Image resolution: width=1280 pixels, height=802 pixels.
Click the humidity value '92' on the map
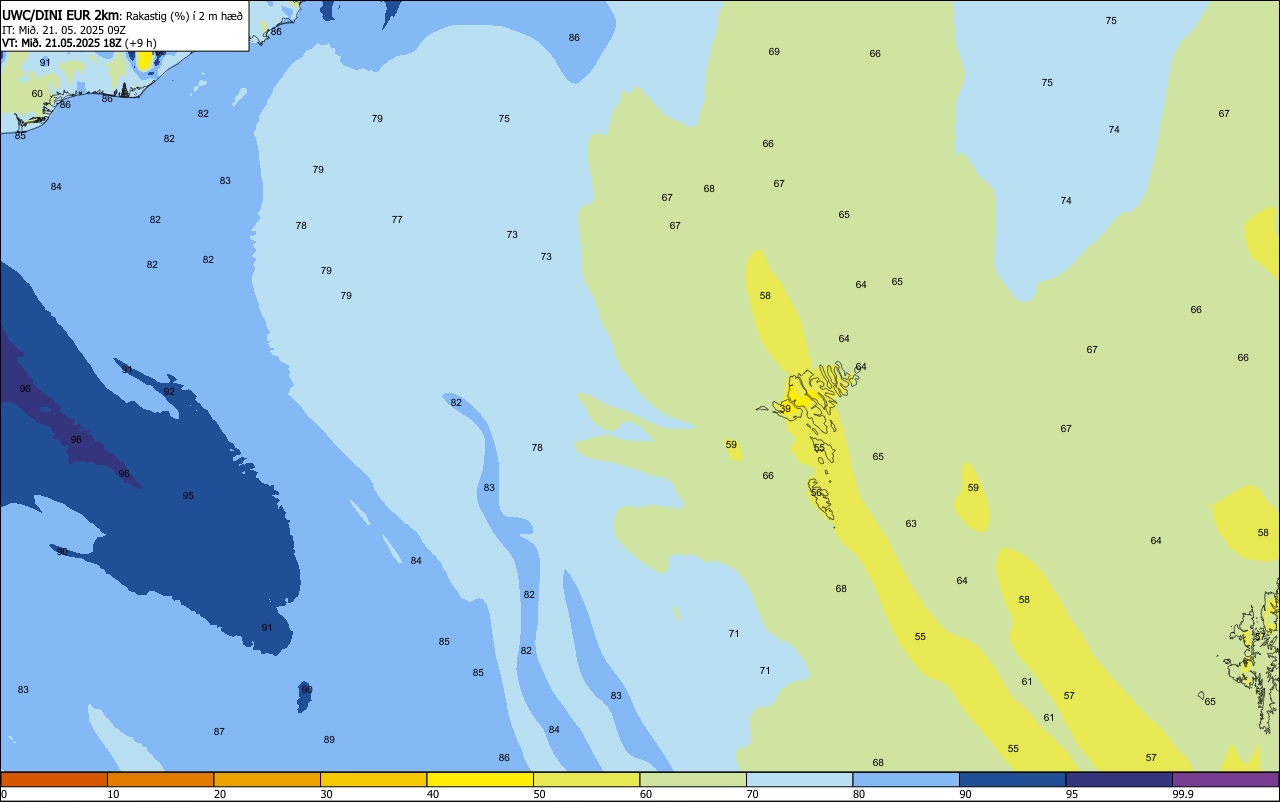pyautogui.click(x=169, y=391)
